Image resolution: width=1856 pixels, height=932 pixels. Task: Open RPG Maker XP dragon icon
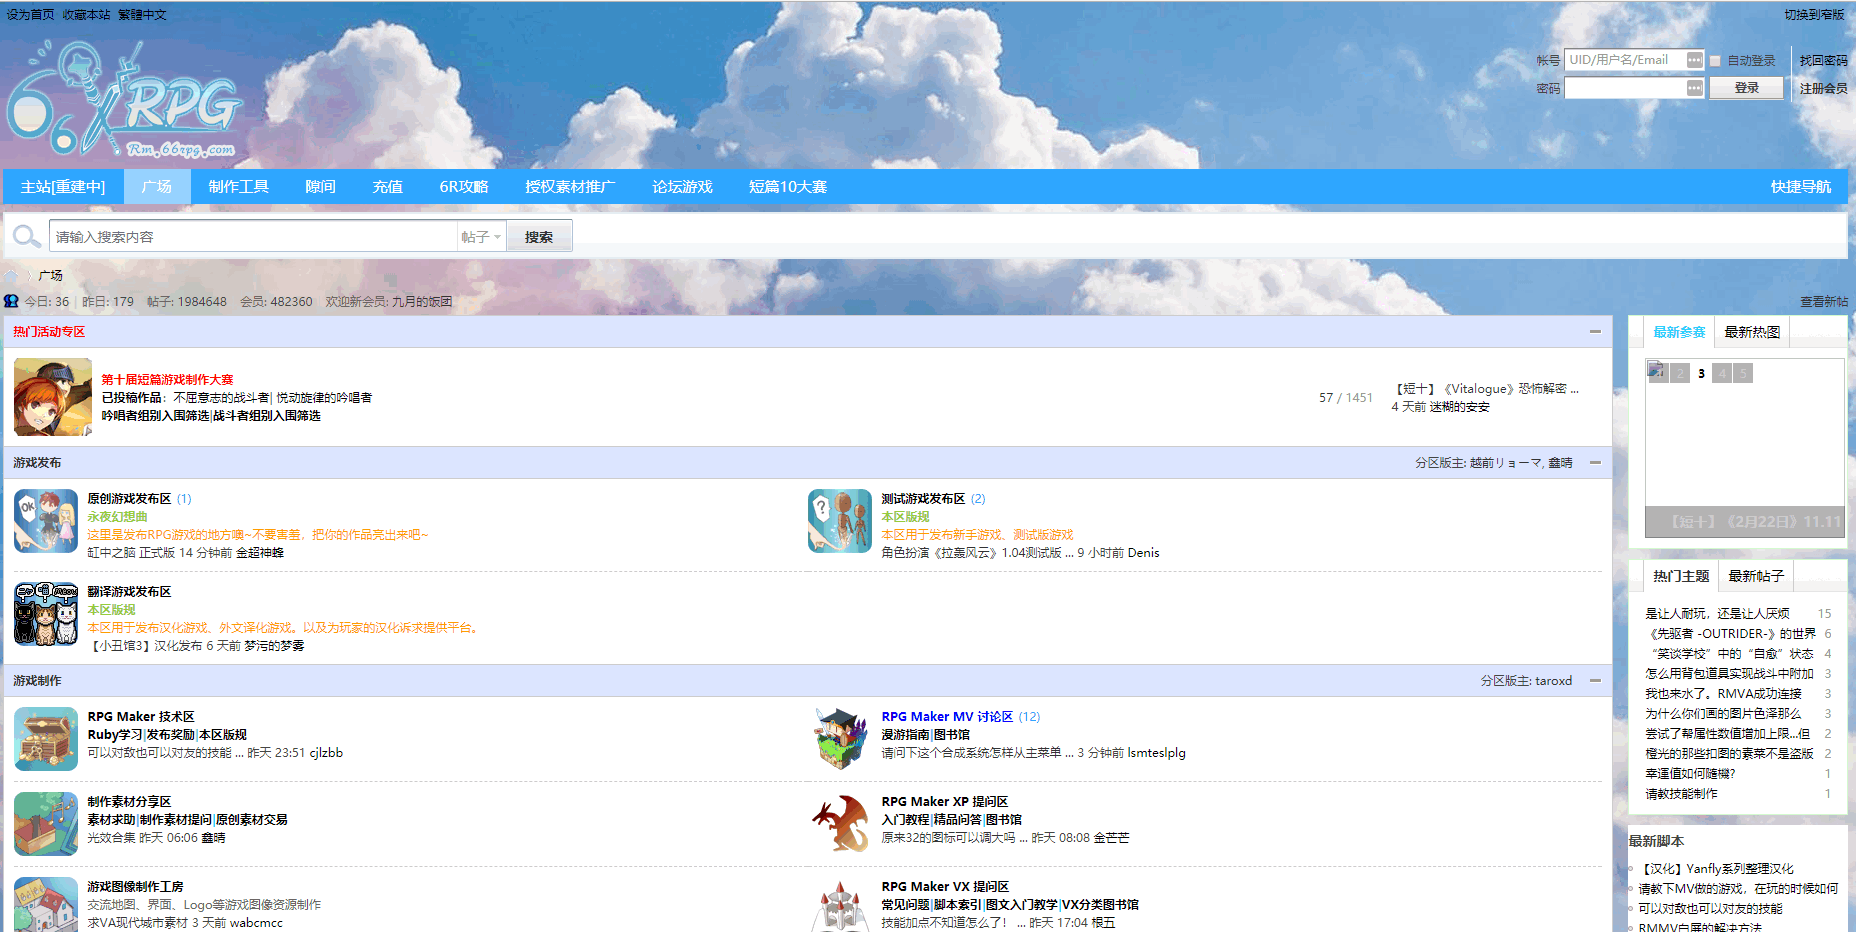[x=840, y=824]
